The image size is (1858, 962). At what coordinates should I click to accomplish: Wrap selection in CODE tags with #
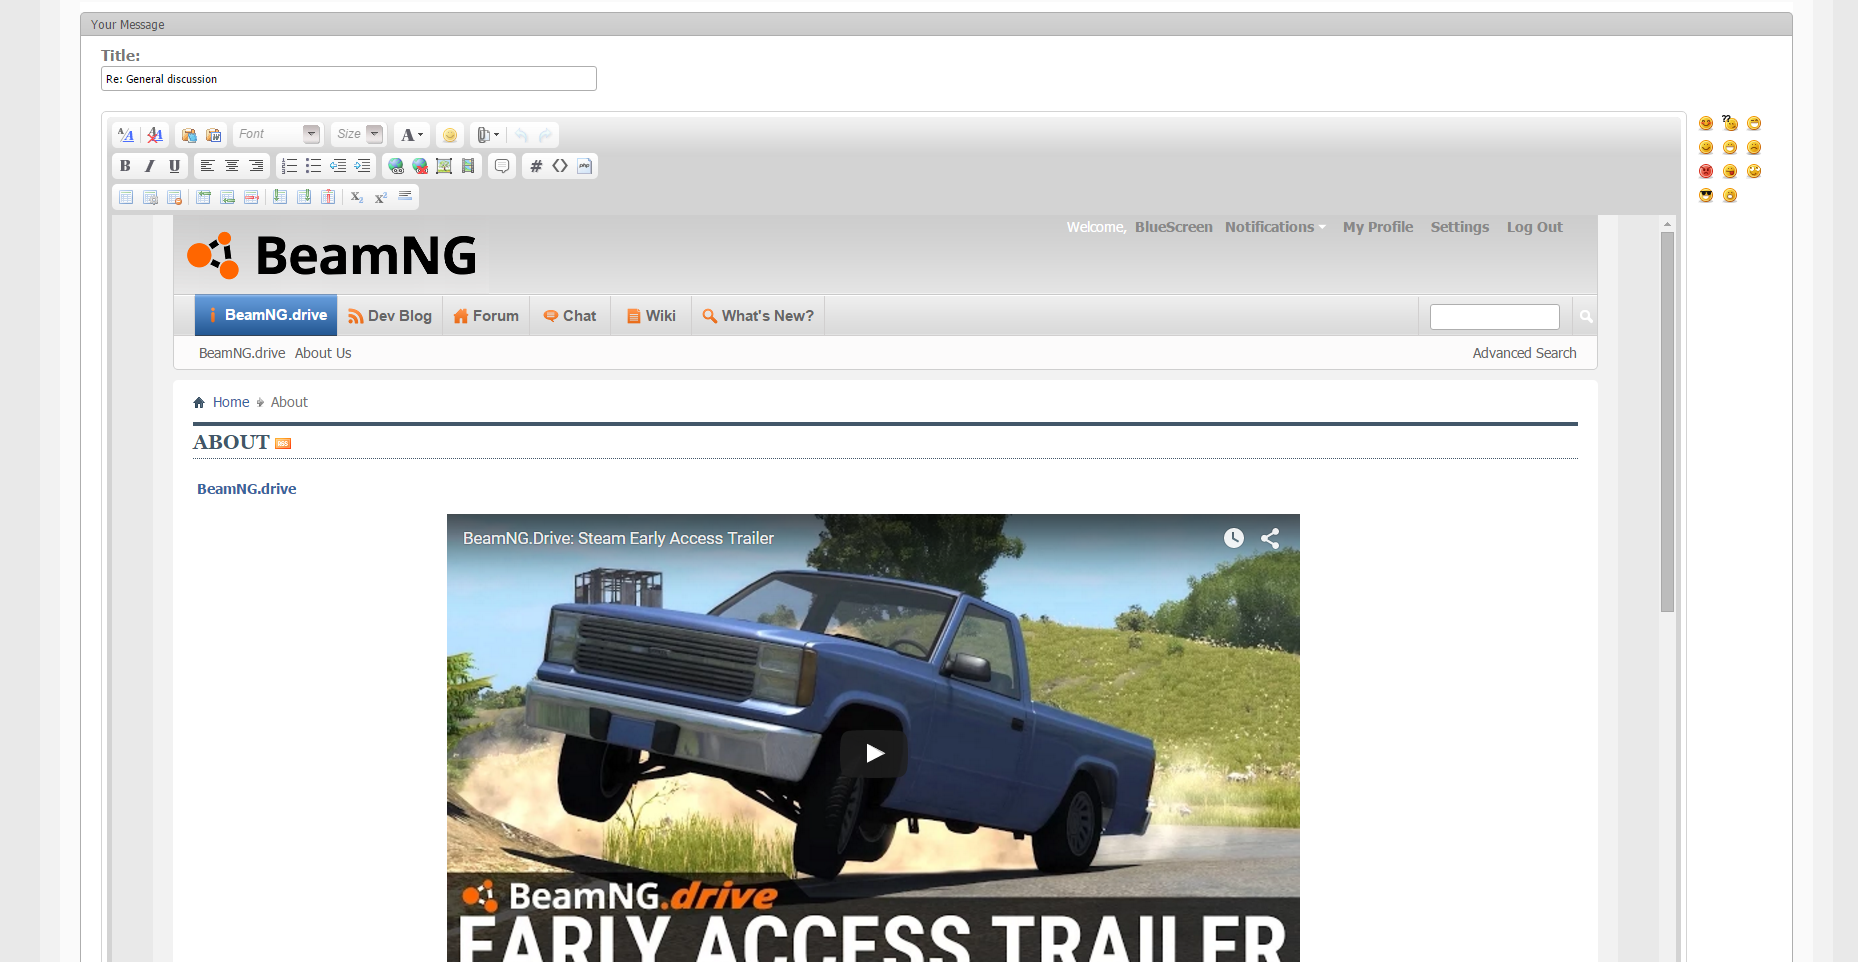(x=536, y=166)
